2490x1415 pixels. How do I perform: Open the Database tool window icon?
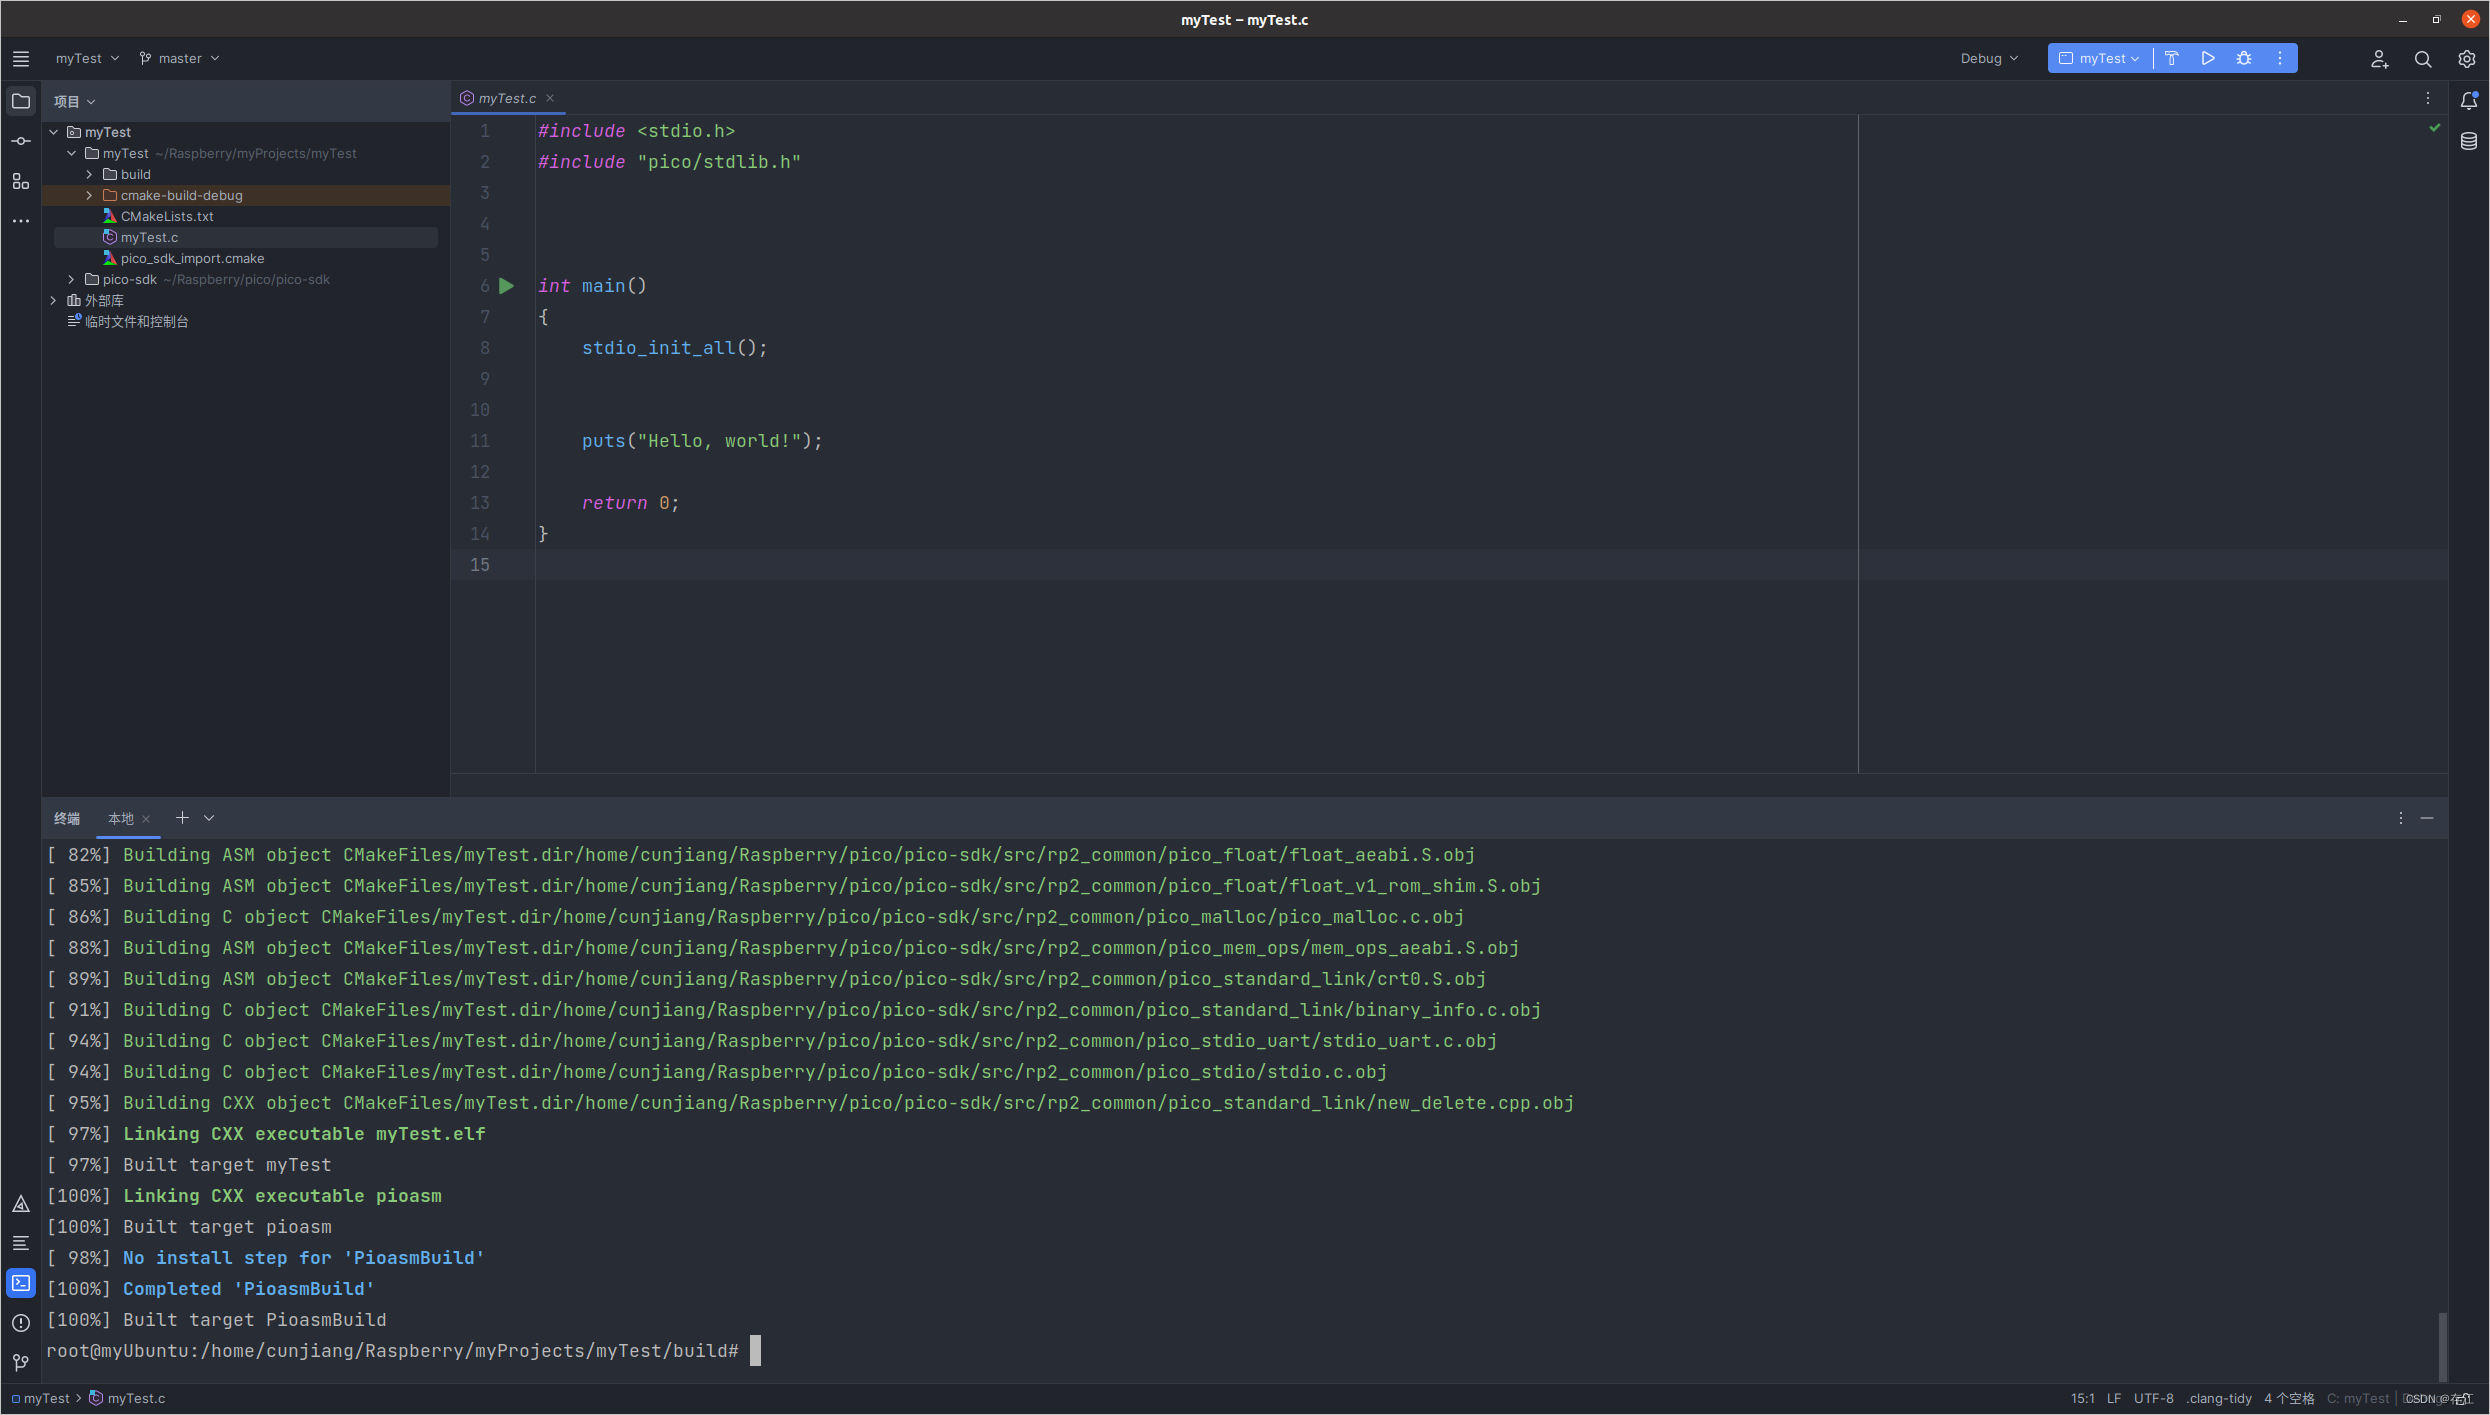pos(2469,141)
